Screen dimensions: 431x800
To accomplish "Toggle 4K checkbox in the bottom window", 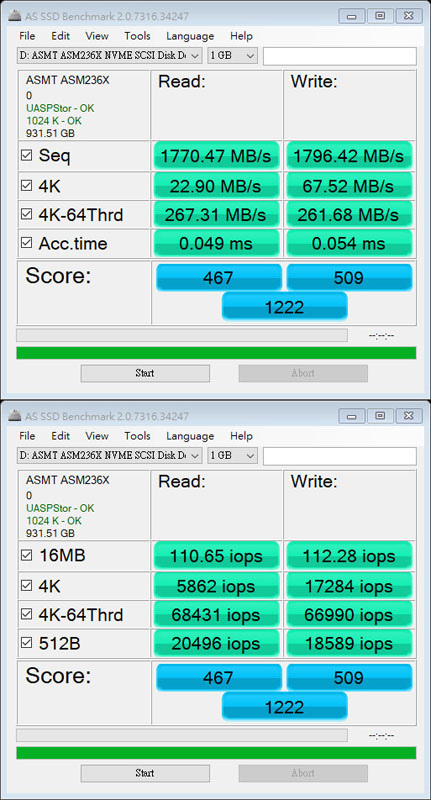I will 27,586.
